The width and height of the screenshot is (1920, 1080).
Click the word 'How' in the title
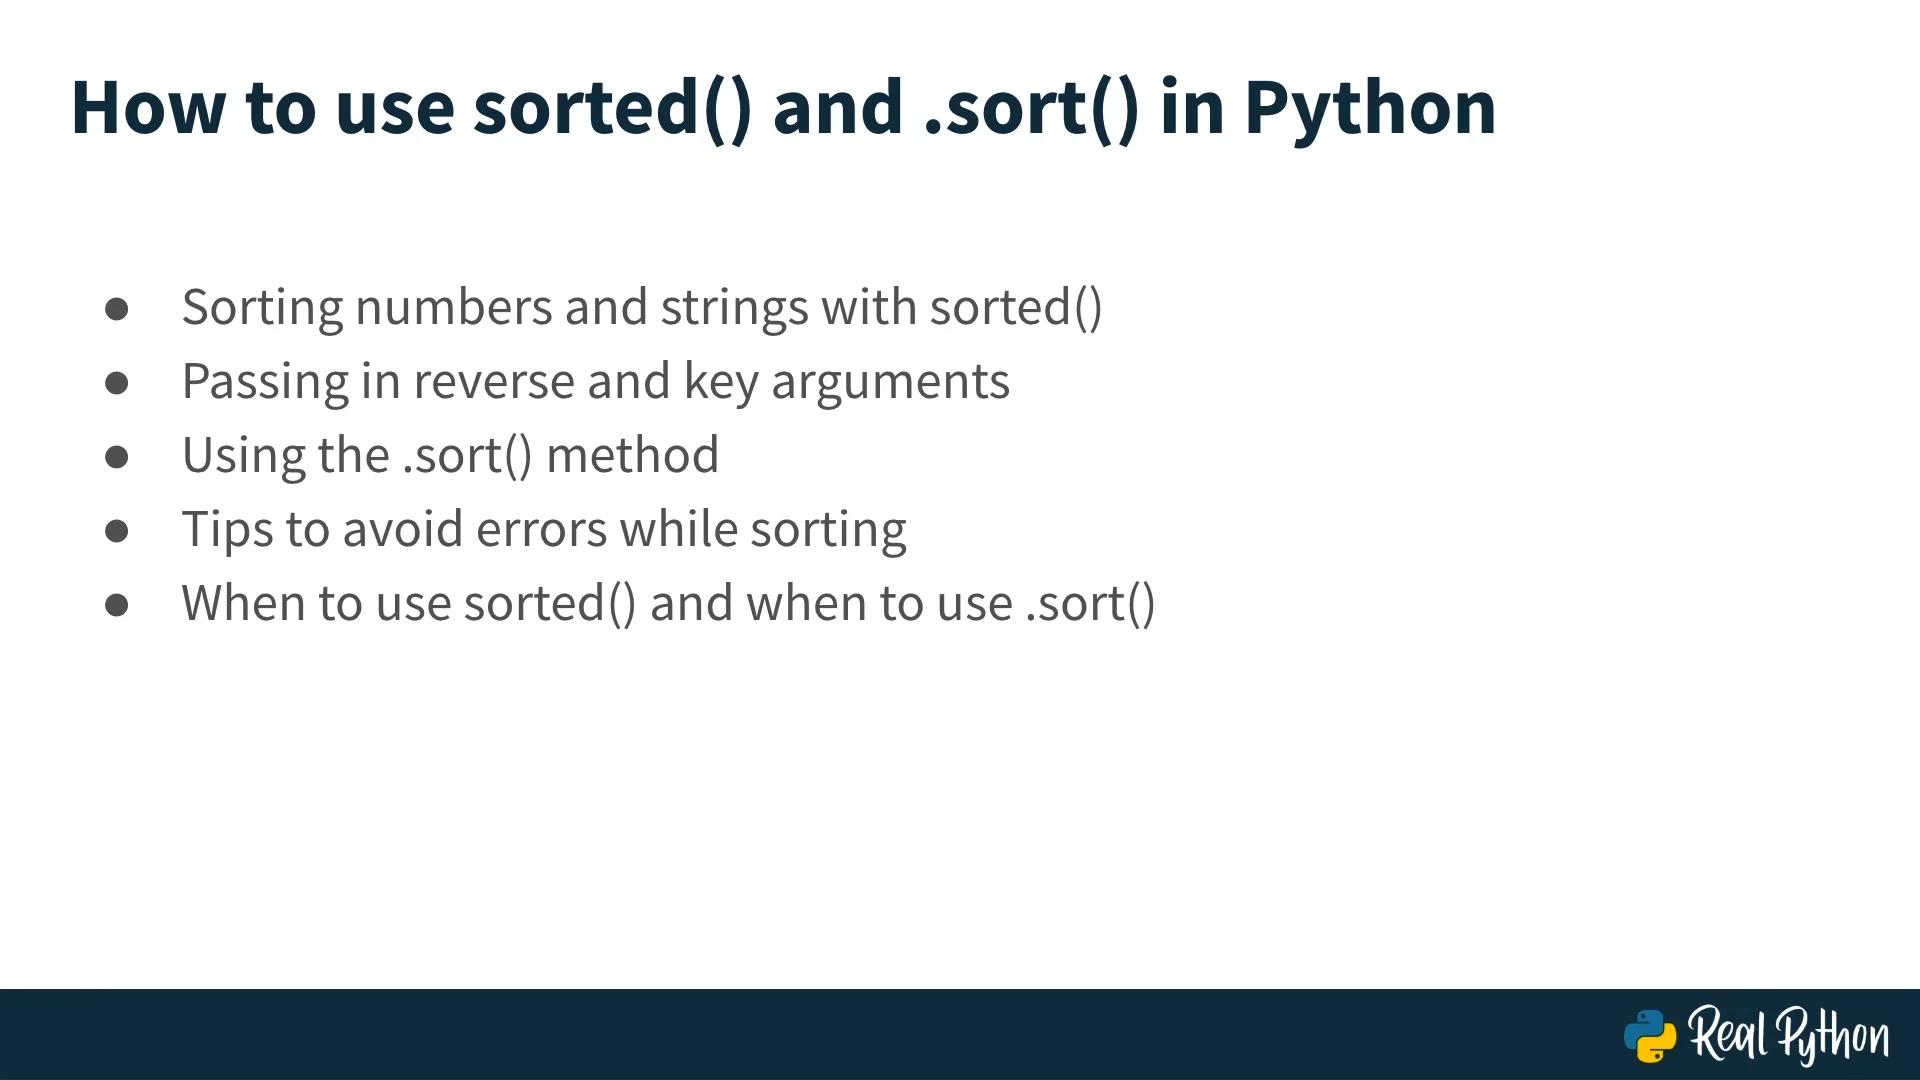(149, 108)
